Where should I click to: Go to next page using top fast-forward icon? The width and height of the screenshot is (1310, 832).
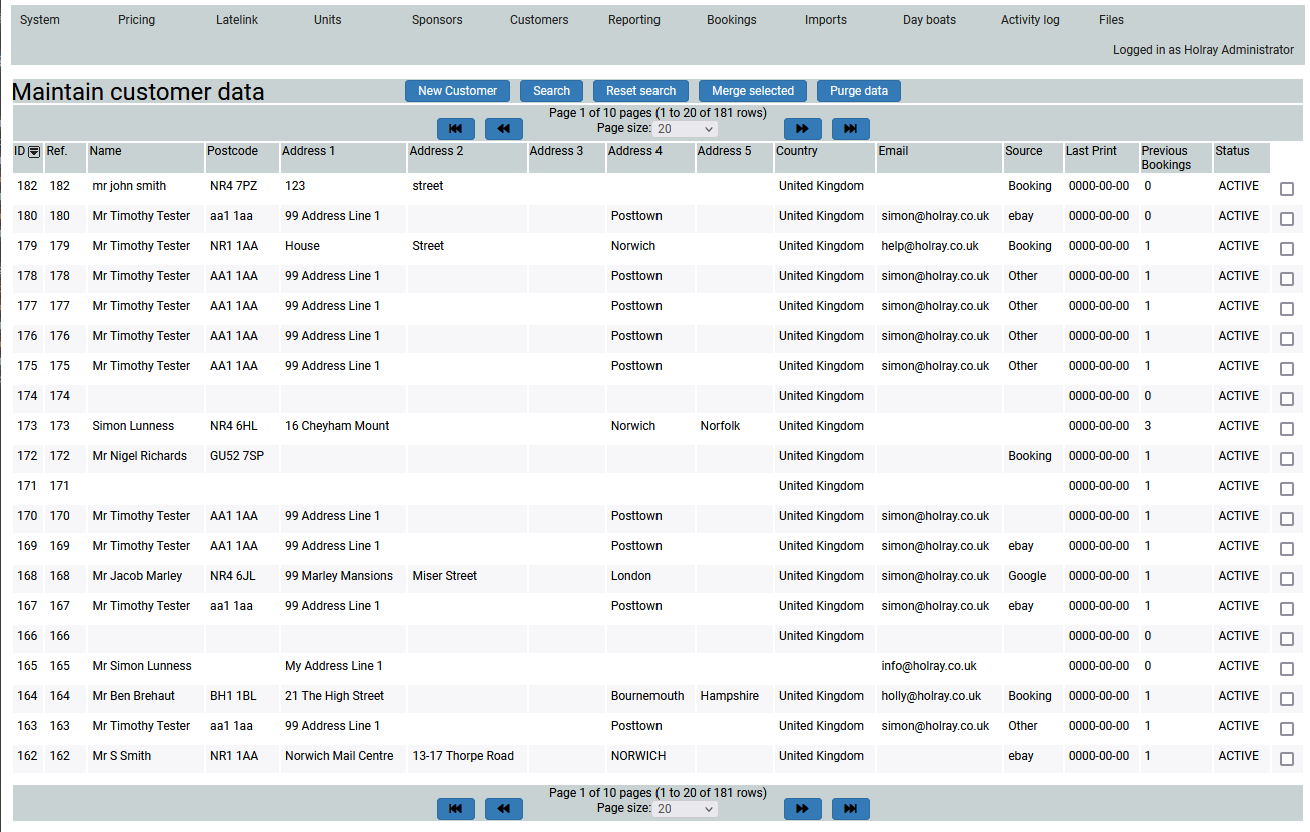point(803,129)
